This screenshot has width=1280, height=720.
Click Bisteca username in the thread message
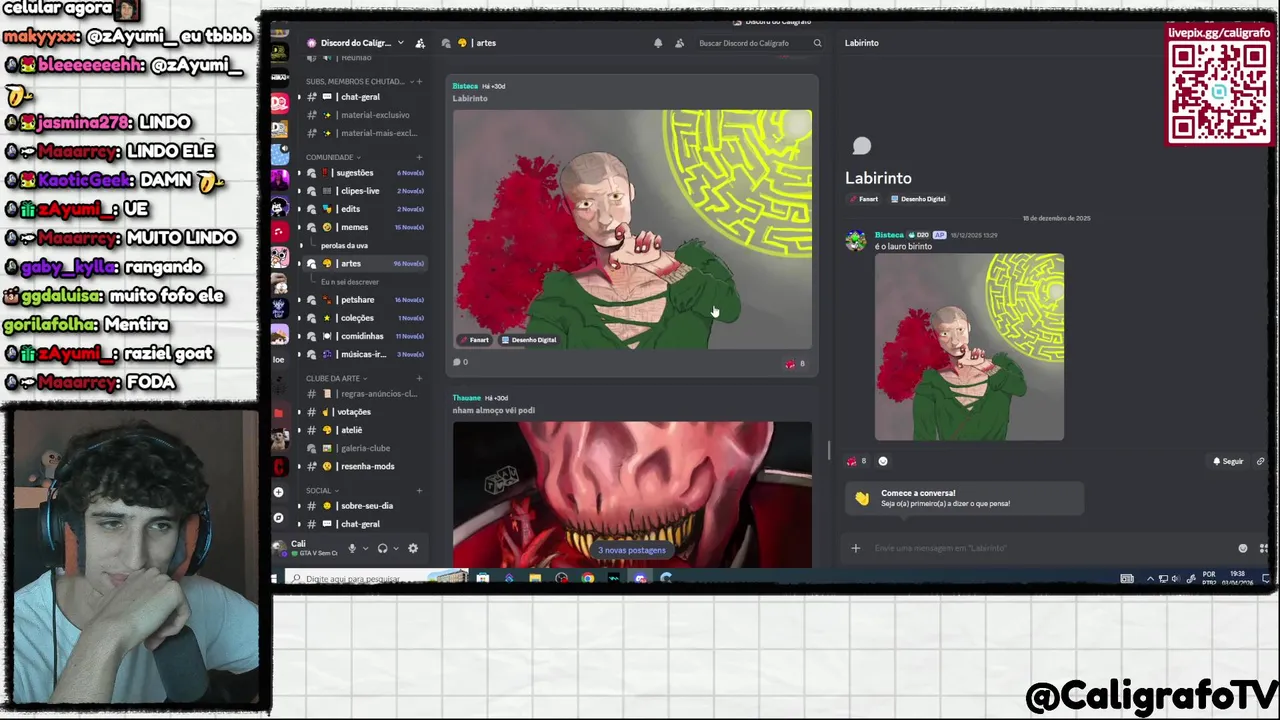(x=889, y=235)
